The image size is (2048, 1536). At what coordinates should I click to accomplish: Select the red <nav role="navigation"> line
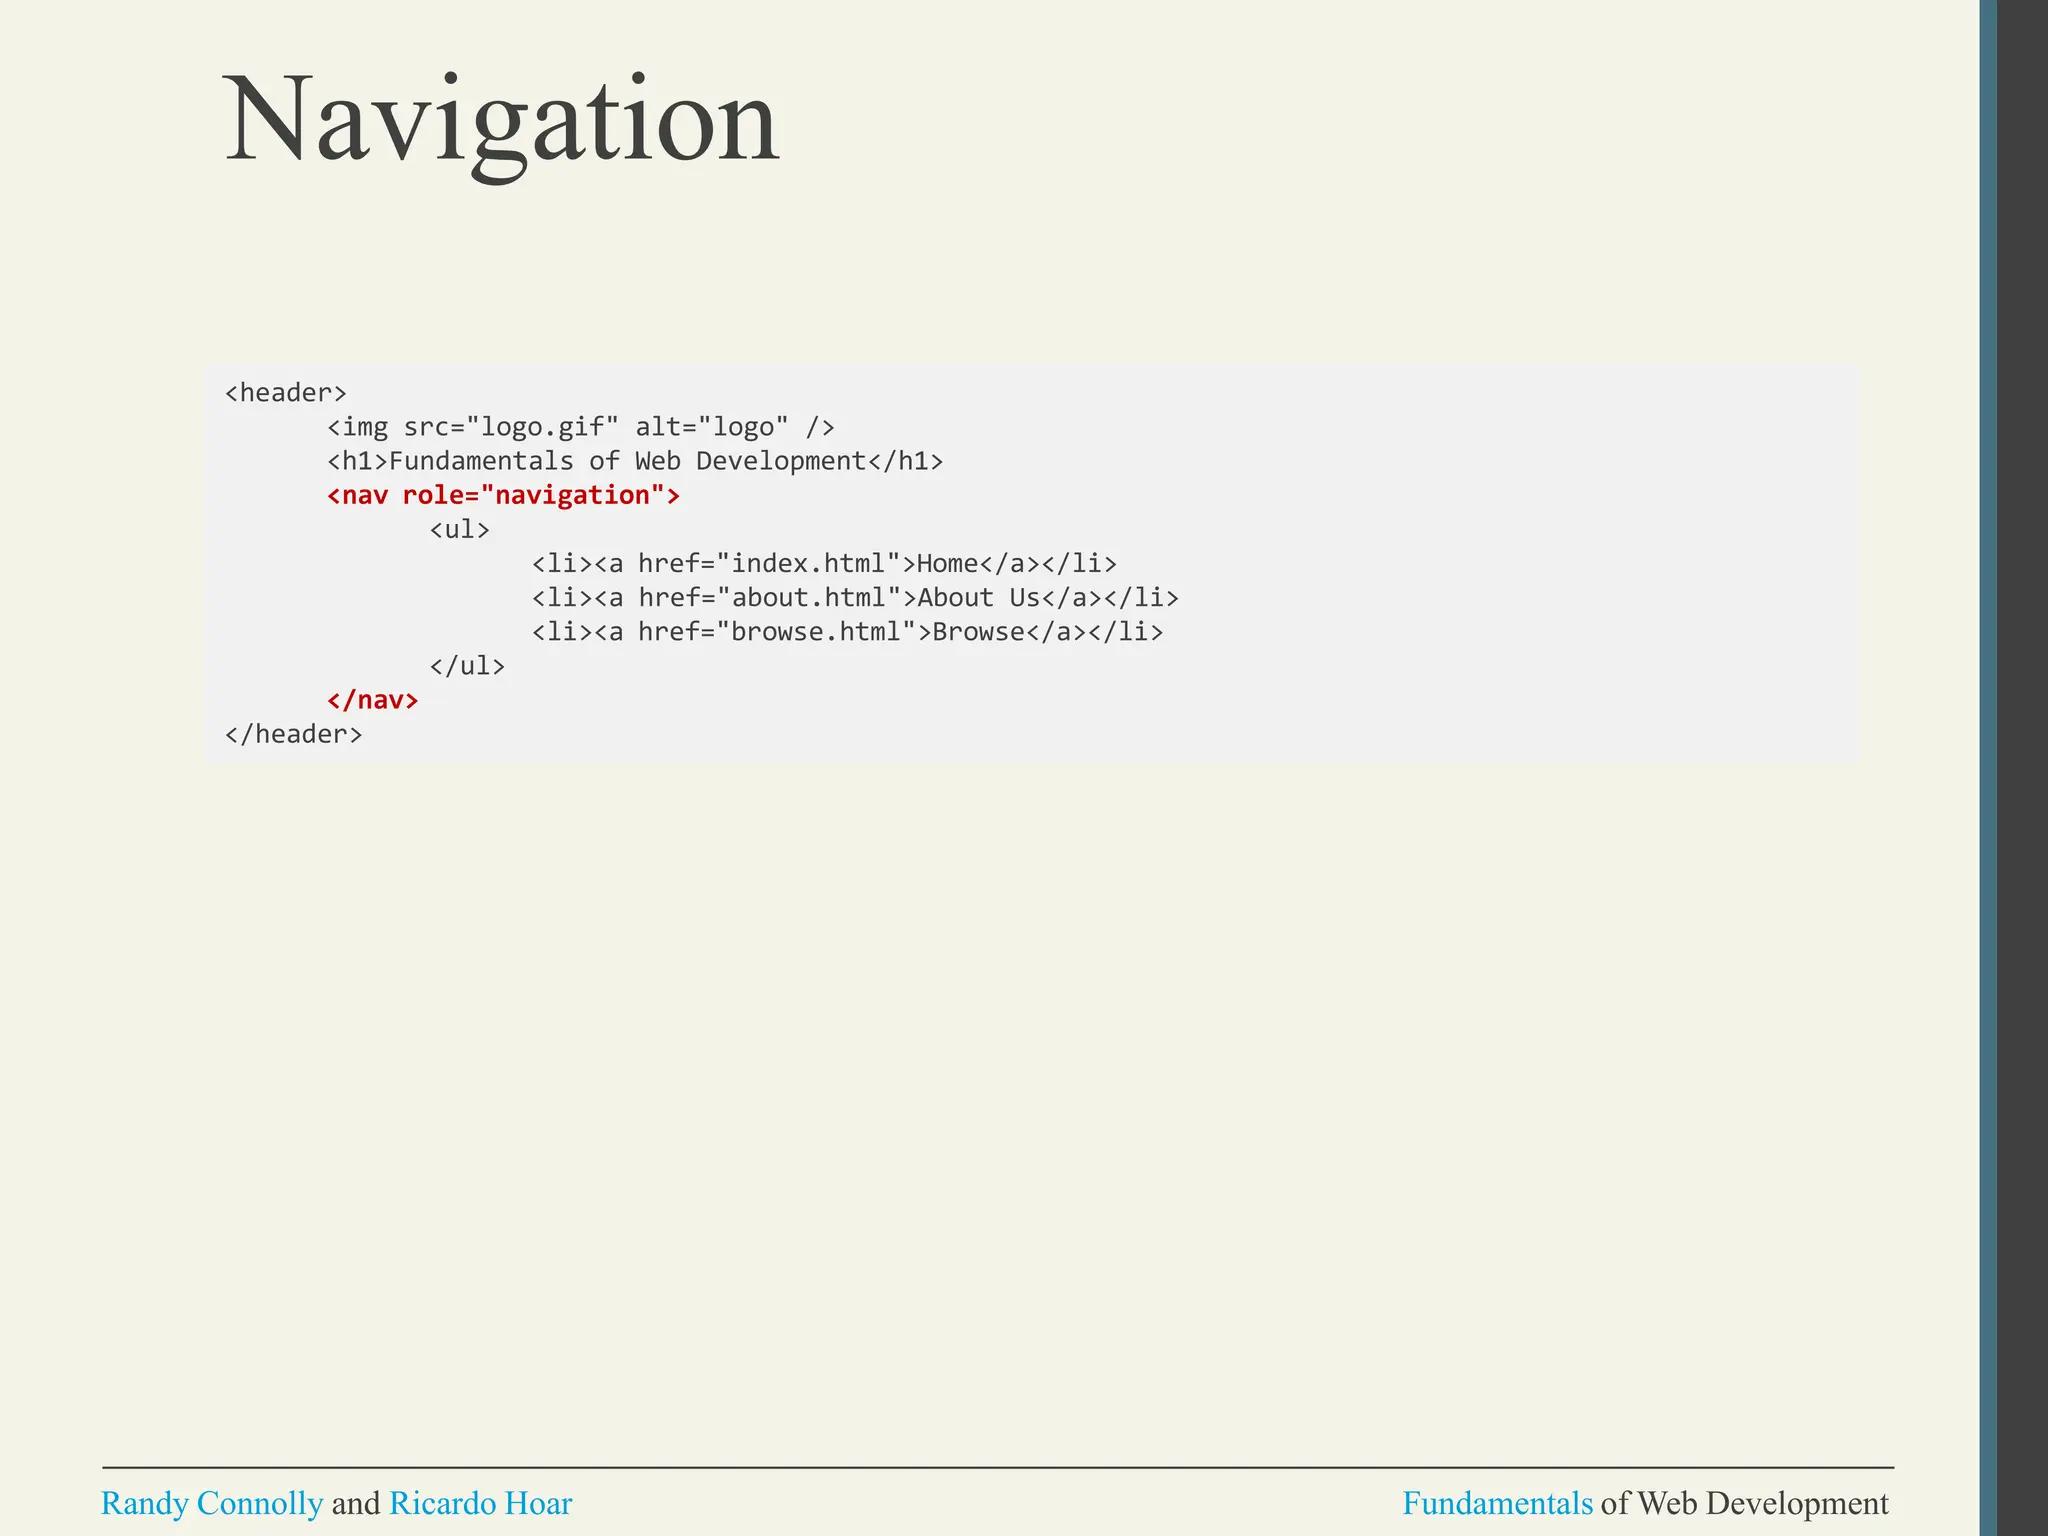(504, 495)
